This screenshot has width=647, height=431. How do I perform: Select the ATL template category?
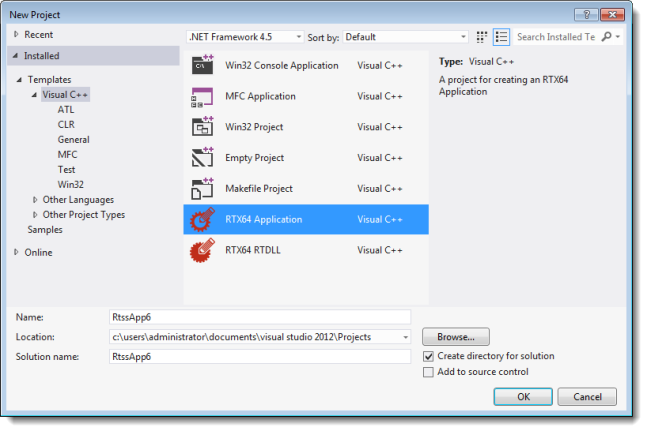pyautogui.click(x=66, y=110)
